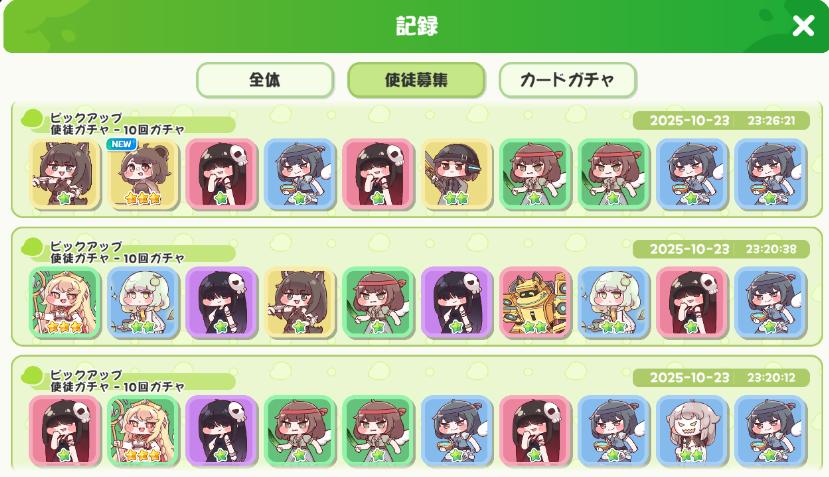Screen dimensions: 829x477
Task: Click the 23:26:21 timestamp label
Action: coord(771,121)
